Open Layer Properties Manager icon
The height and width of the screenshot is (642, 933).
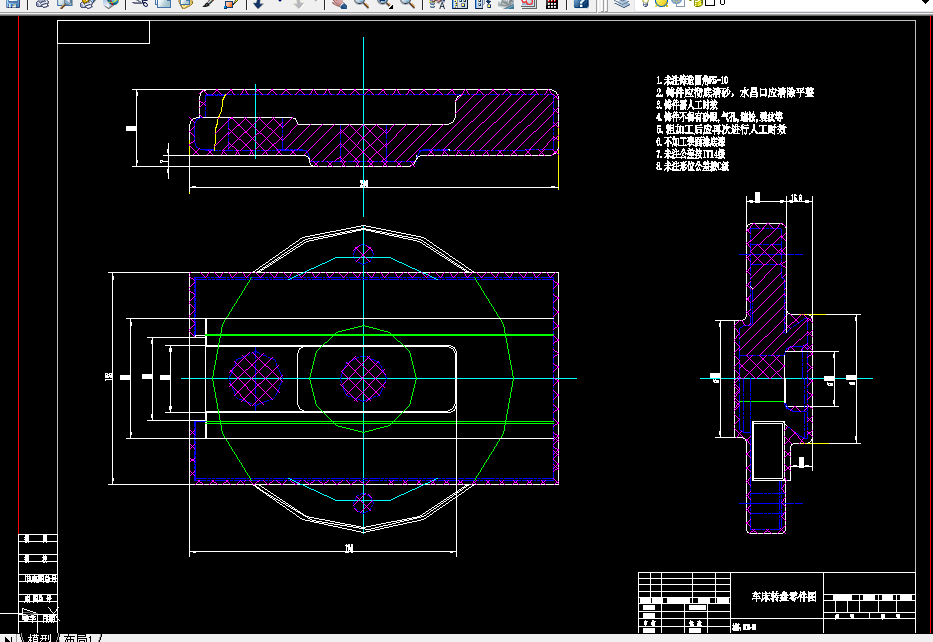pyautogui.click(x=622, y=3)
